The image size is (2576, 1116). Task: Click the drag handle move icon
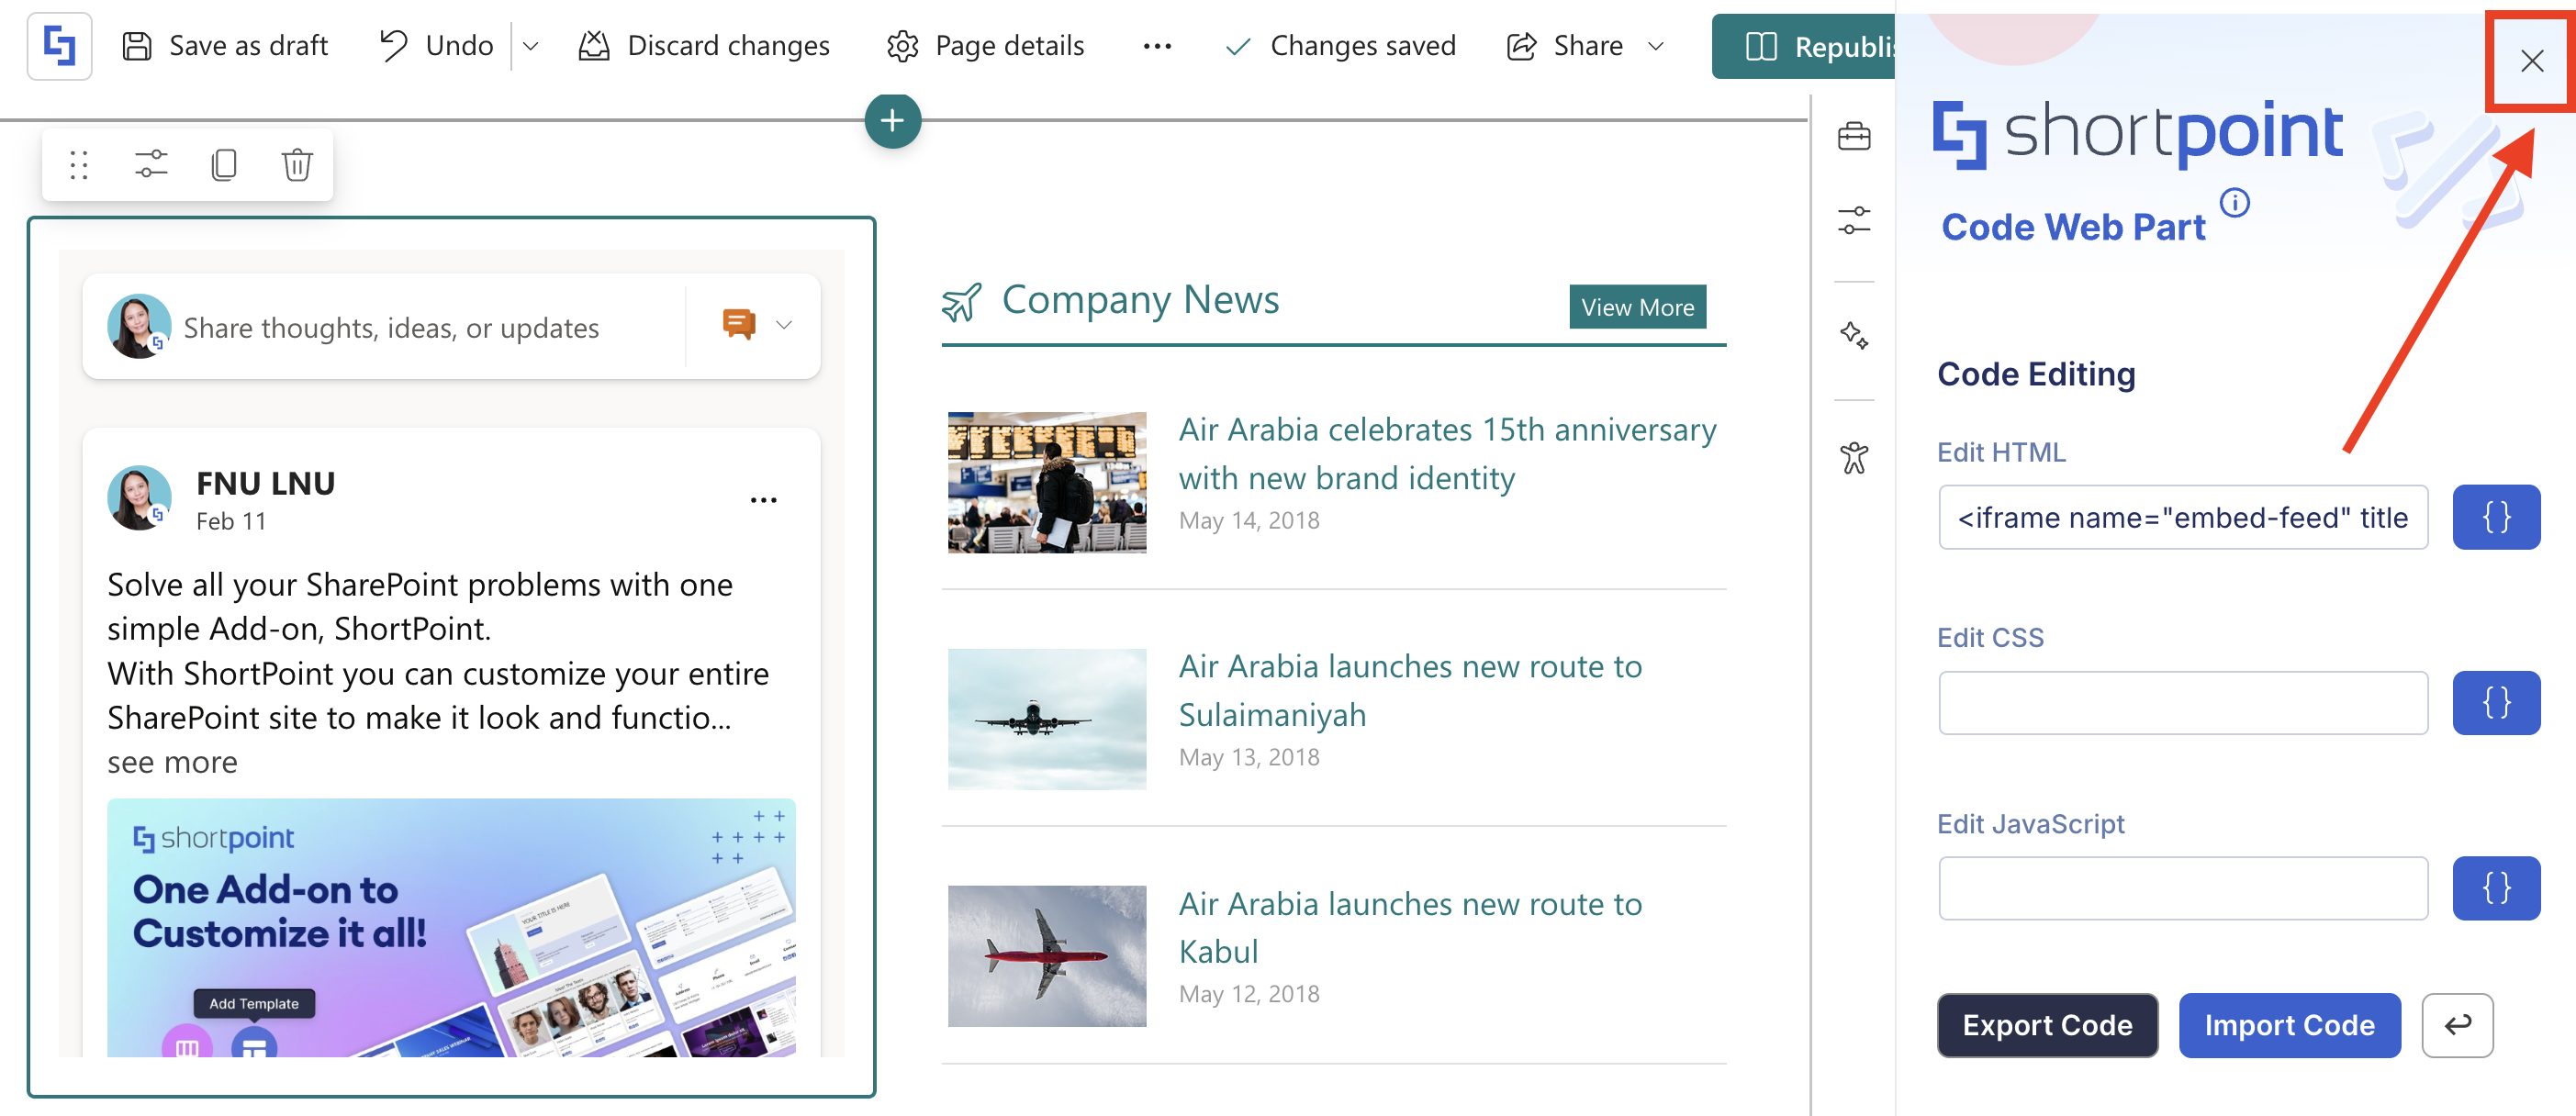point(79,164)
